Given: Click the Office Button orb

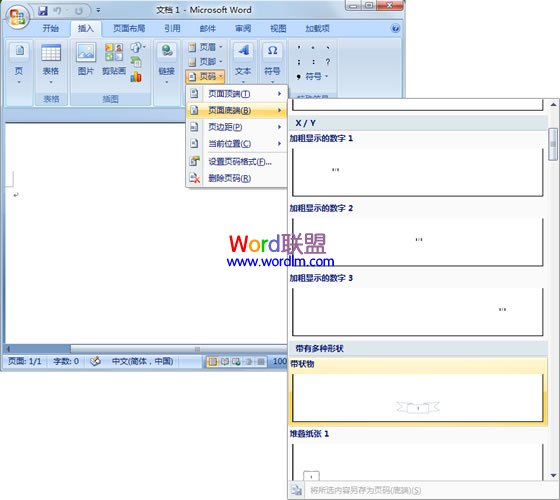Looking at the screenshot, I should pos(17,17).
